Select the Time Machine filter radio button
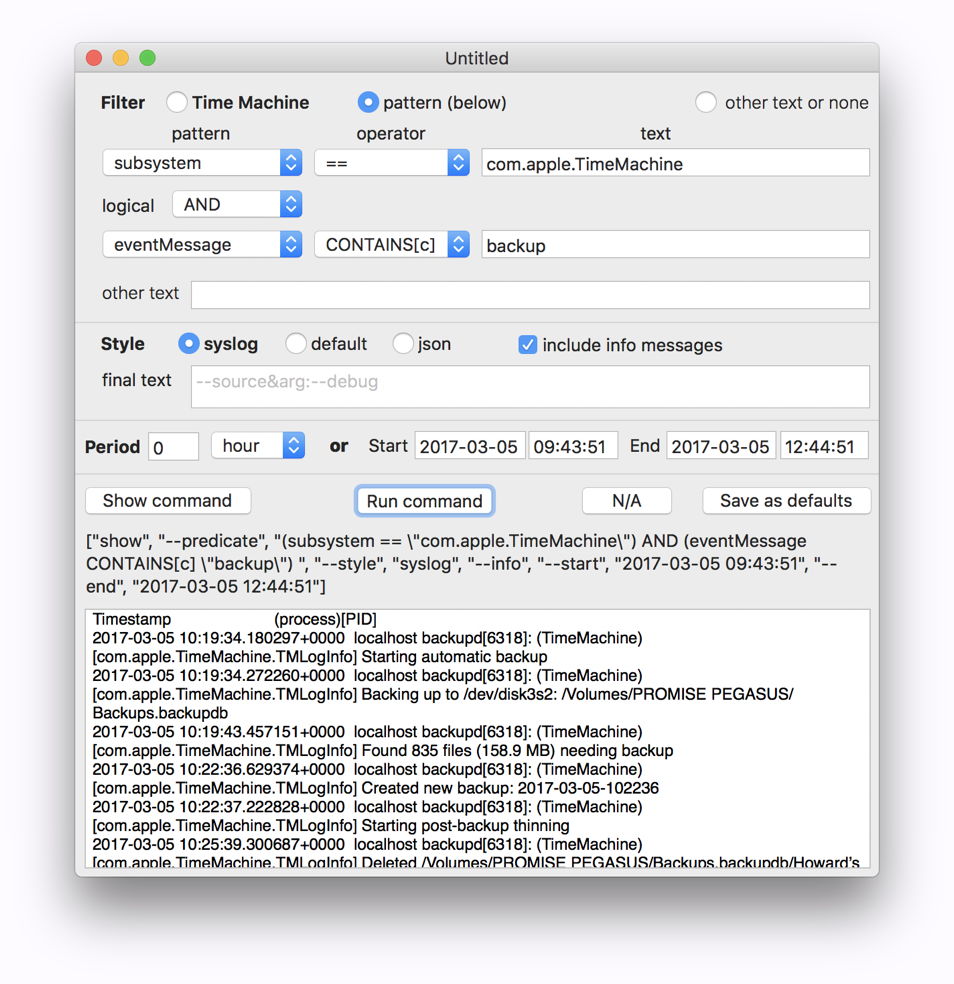 pyautogui.click(x=177, y=102)
